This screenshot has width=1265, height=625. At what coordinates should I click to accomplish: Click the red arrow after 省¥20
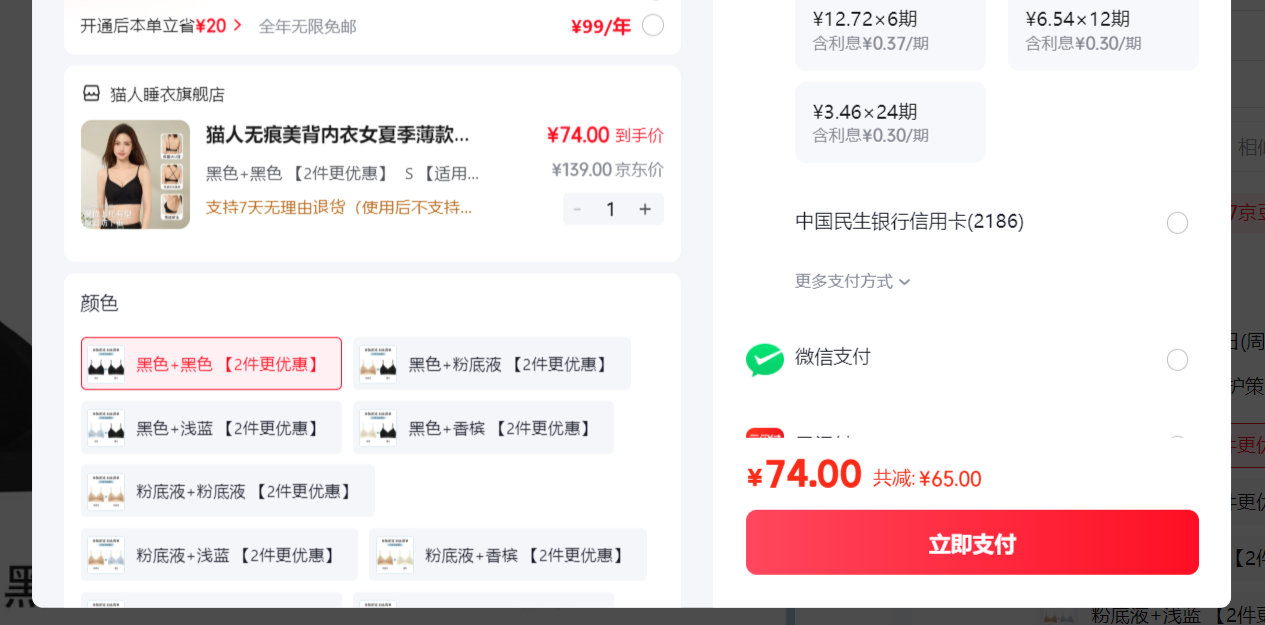(x=237, y=25)
